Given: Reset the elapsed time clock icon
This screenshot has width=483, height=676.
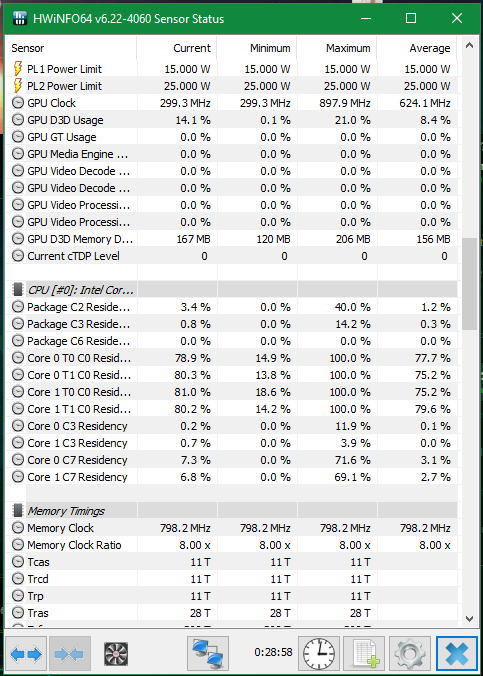Looking at the screenshot, I should tap(319, 654).
